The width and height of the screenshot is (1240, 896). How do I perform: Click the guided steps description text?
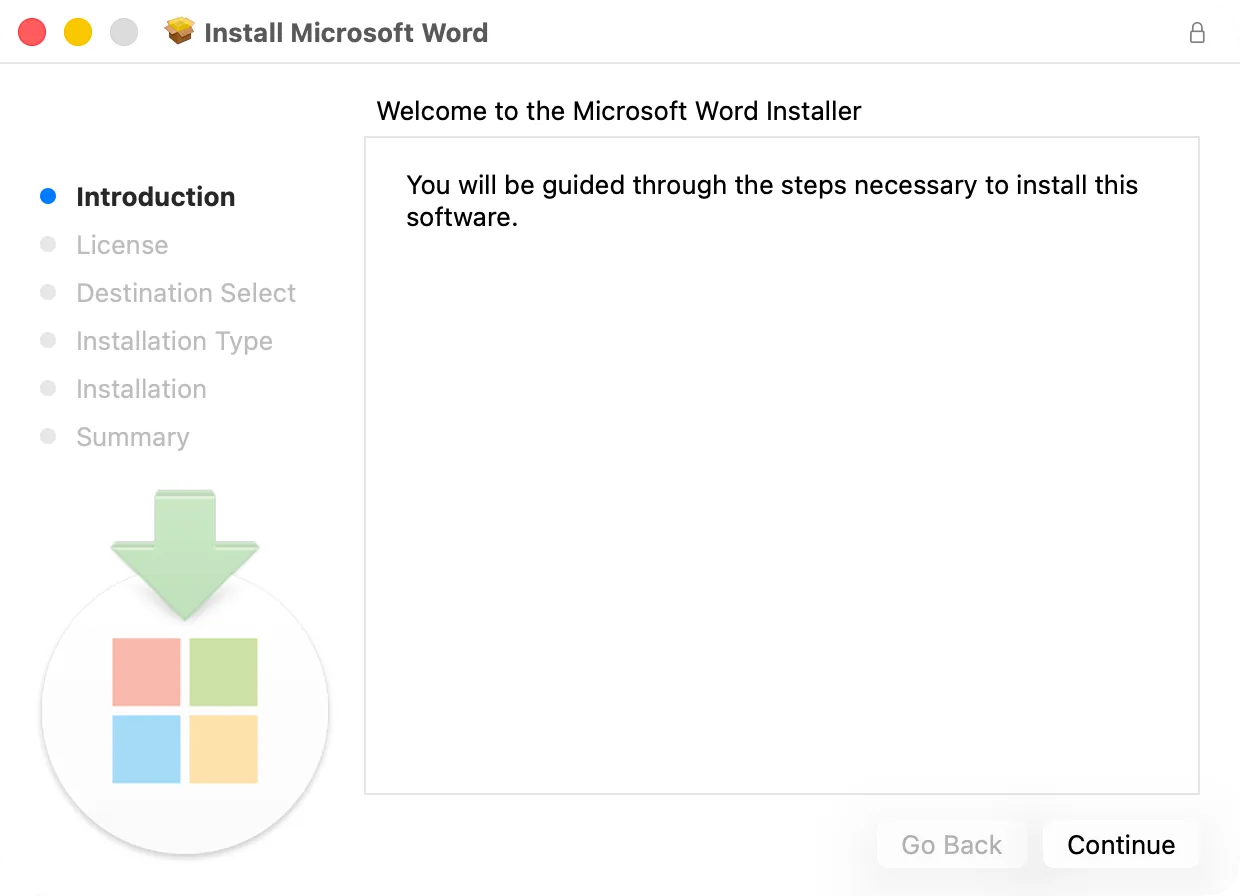coord(772,201)
